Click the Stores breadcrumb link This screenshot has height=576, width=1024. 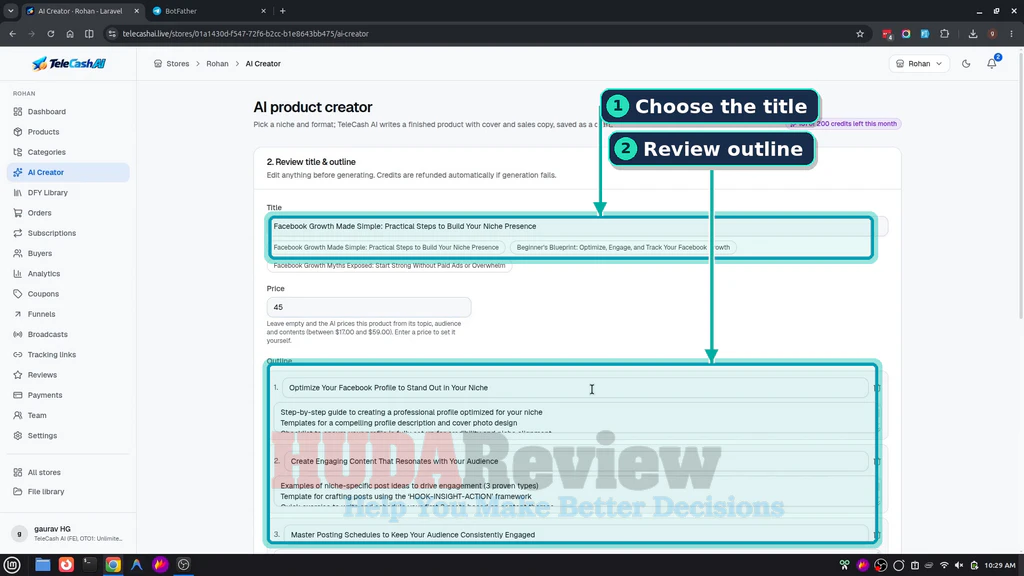177,64
